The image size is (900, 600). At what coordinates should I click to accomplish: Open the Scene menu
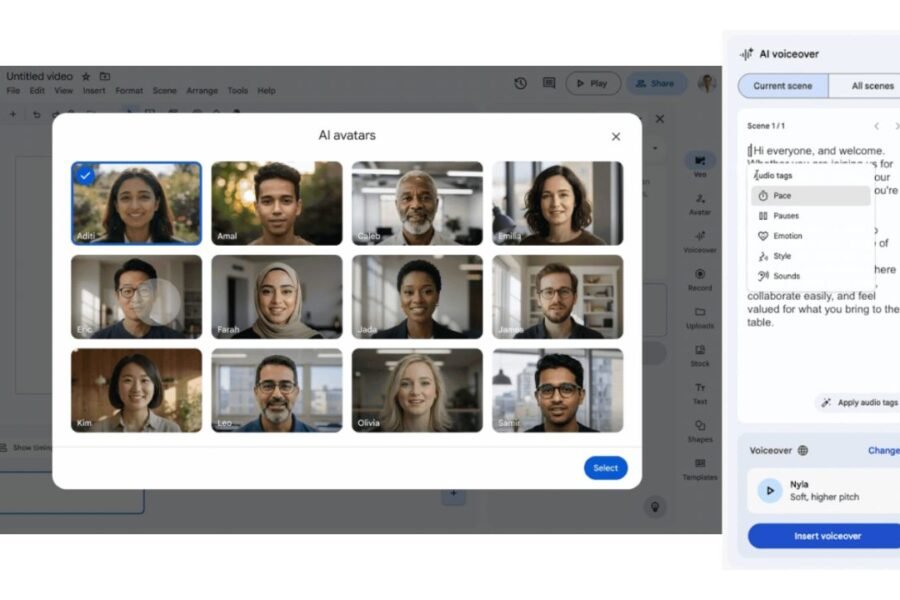point(165,91)
